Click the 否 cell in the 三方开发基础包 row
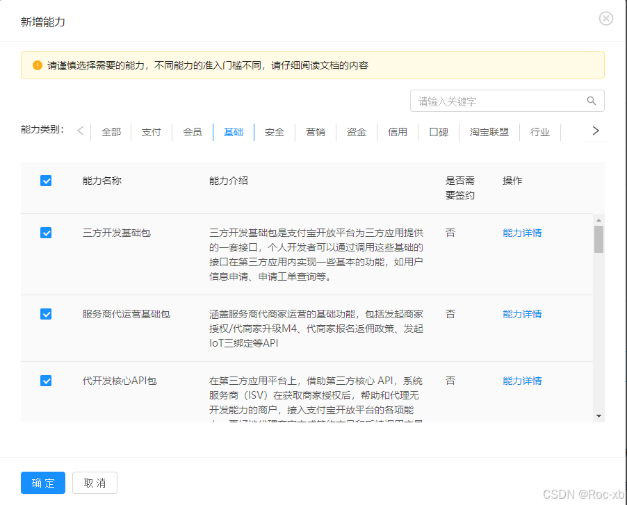This screenshot has width=627, height=505. [x=450, y=233]
